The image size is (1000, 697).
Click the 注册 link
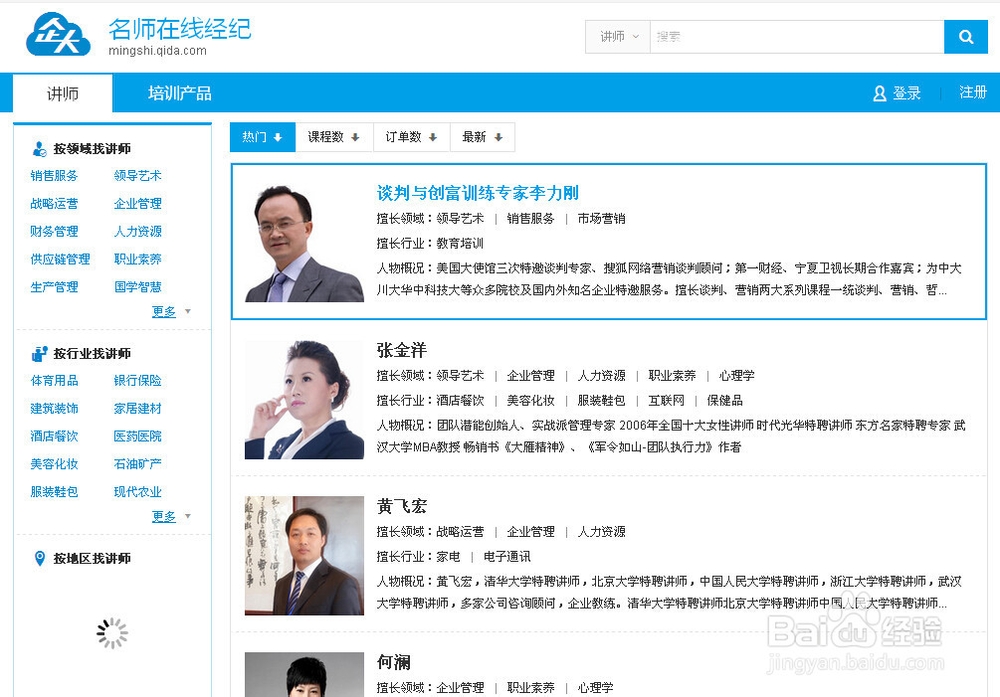pos(972,92)
